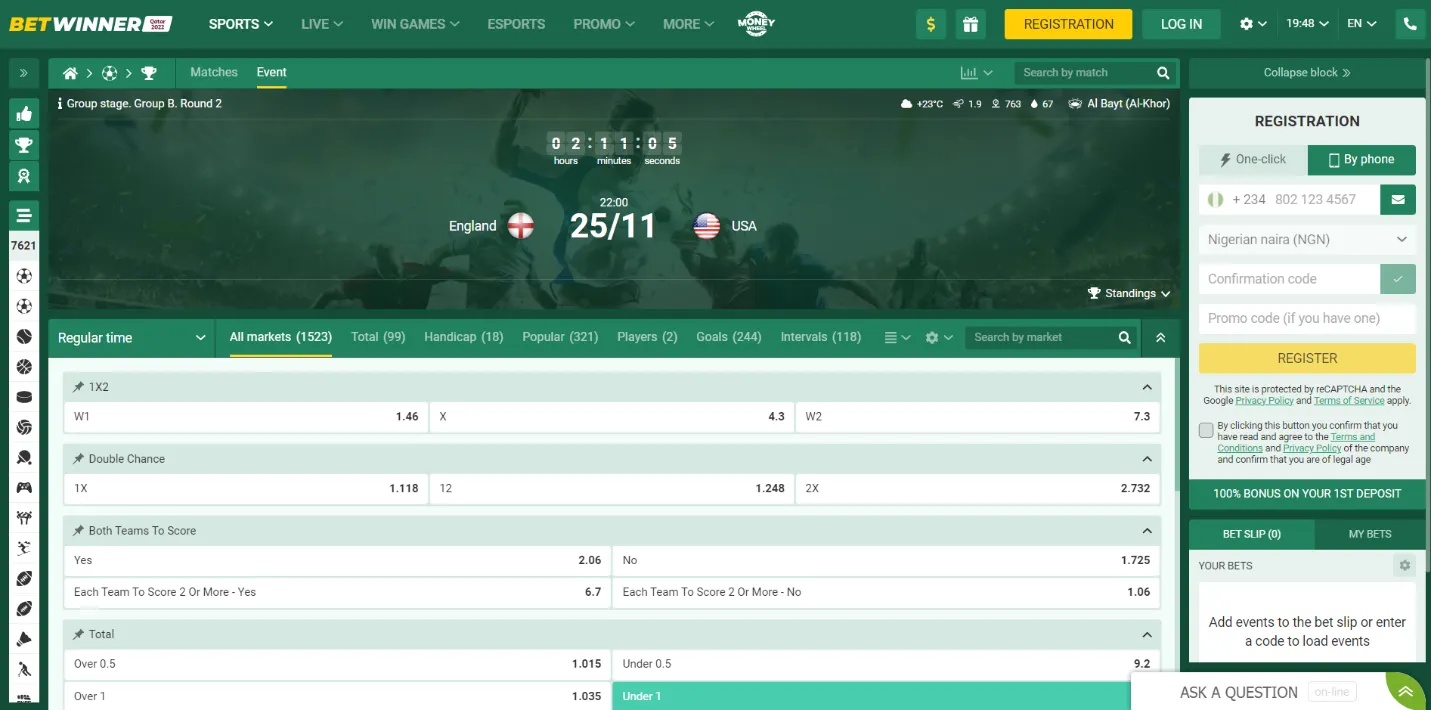Open the dollar payments icon in the header

[930, 22]
